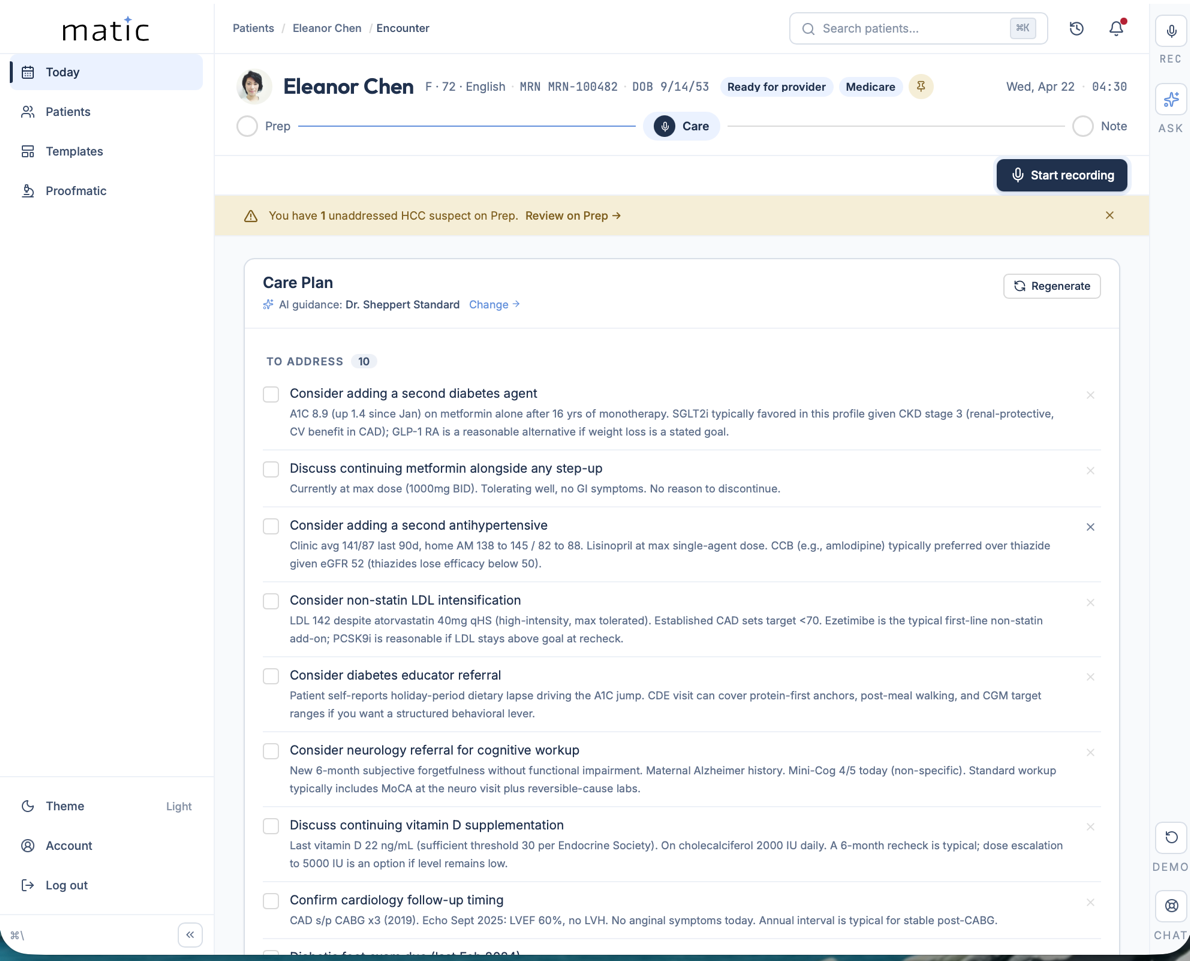Click the 'Patients' breadcrumb link

click(x=253, y=28)
